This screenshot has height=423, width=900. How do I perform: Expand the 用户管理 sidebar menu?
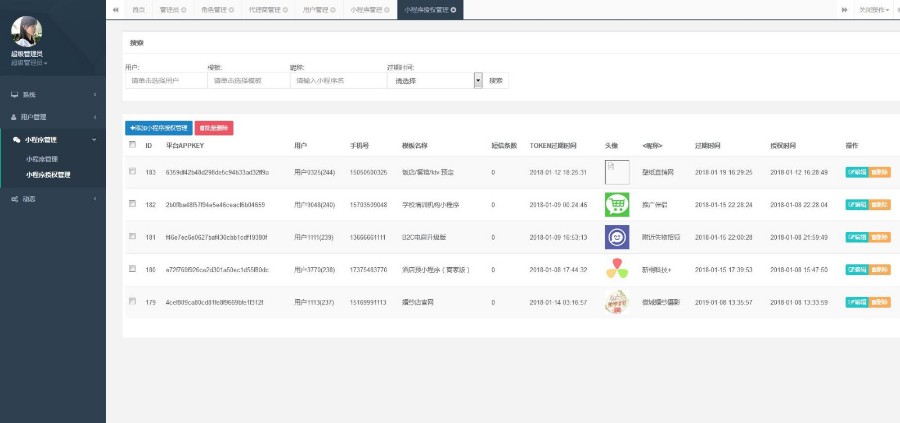tap(52, 117)
